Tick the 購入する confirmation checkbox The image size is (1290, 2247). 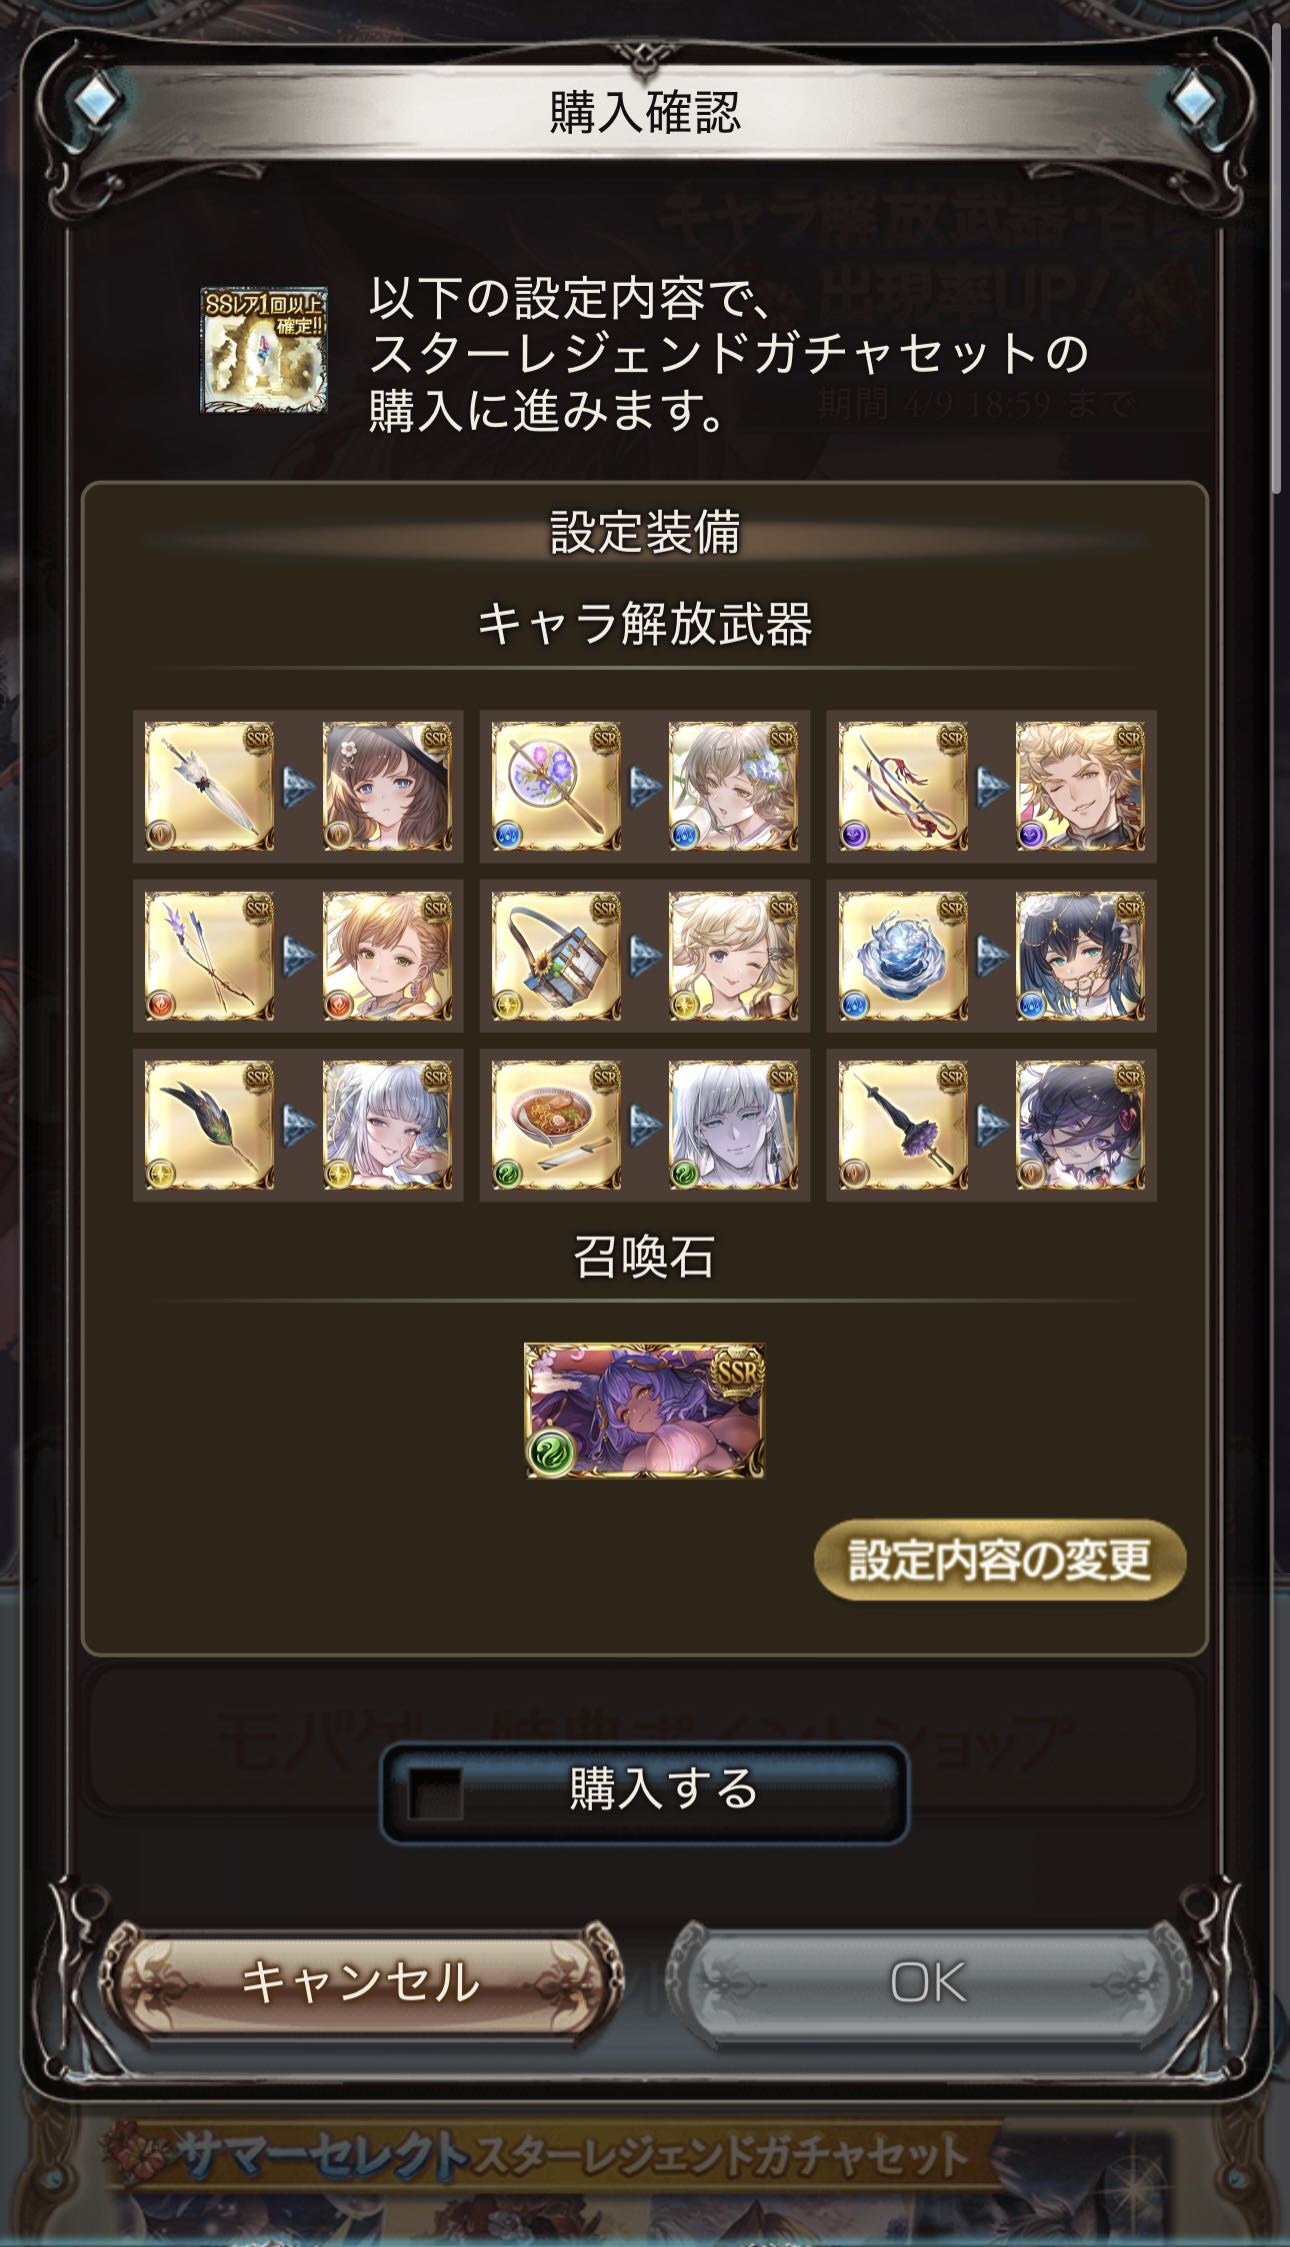click(436, 1794)
